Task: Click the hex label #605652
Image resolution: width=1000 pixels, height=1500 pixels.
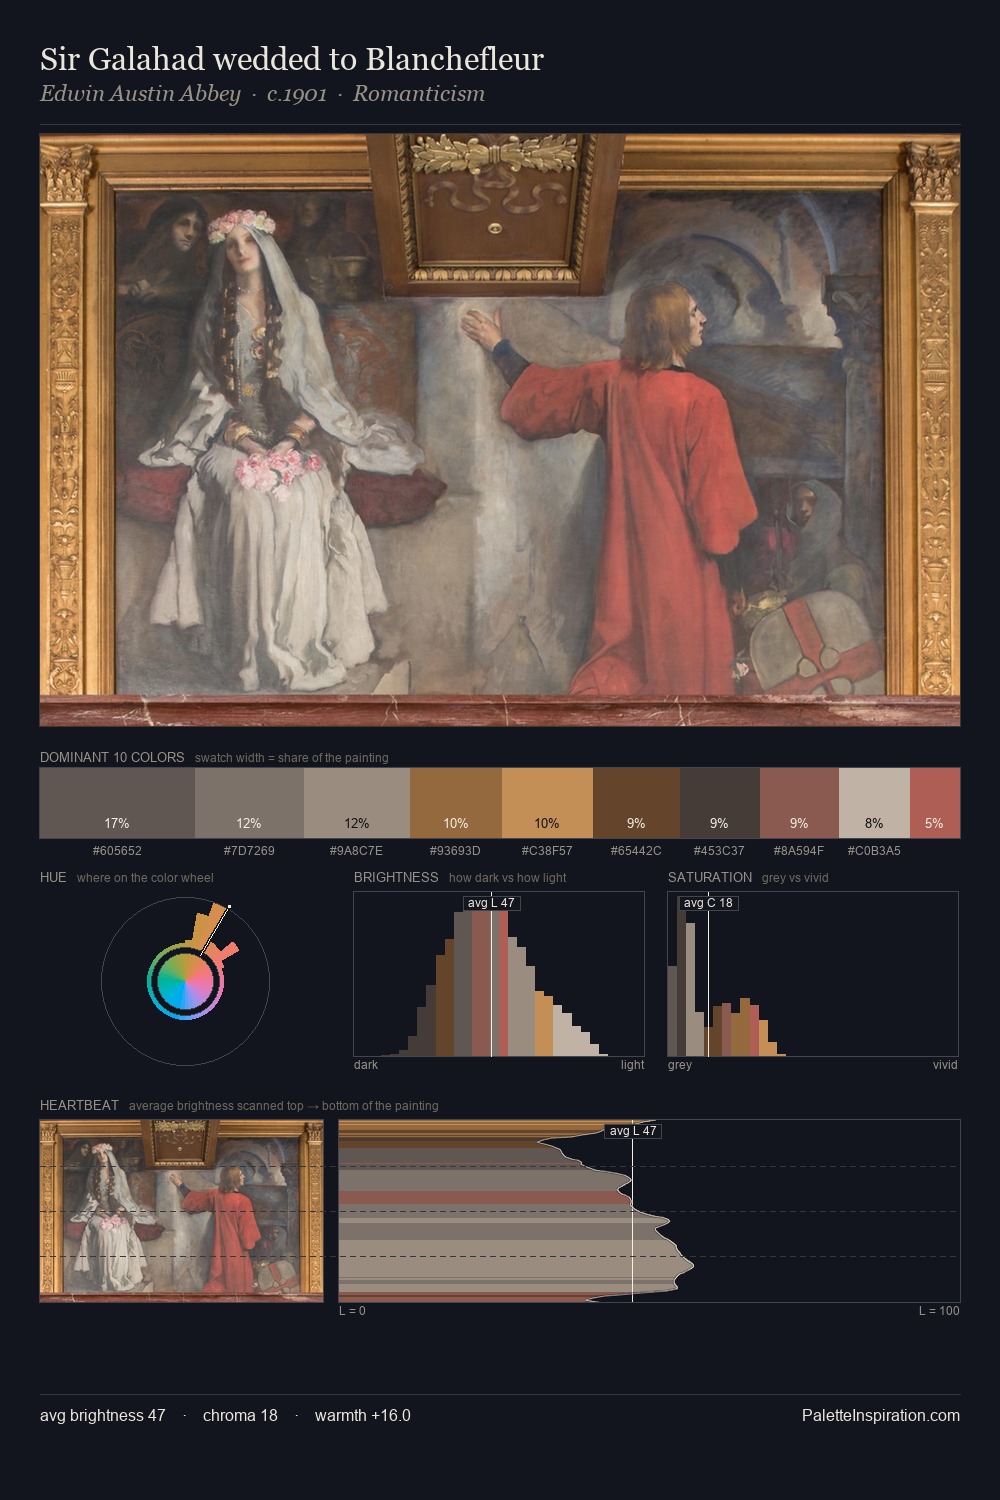Action: point(117,851)
